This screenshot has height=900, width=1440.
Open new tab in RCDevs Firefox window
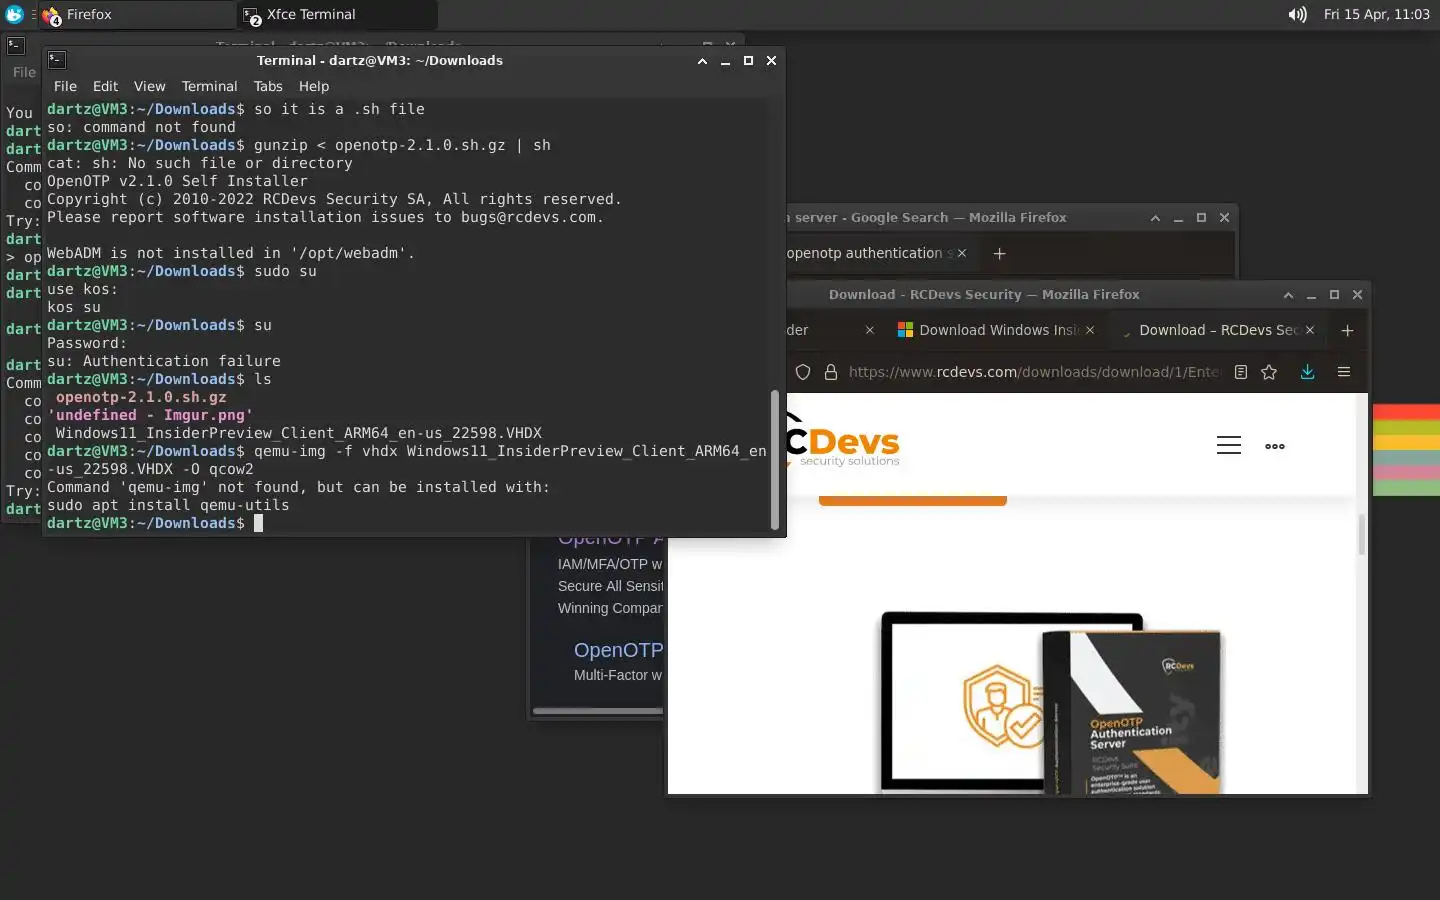coord(1347,330)
